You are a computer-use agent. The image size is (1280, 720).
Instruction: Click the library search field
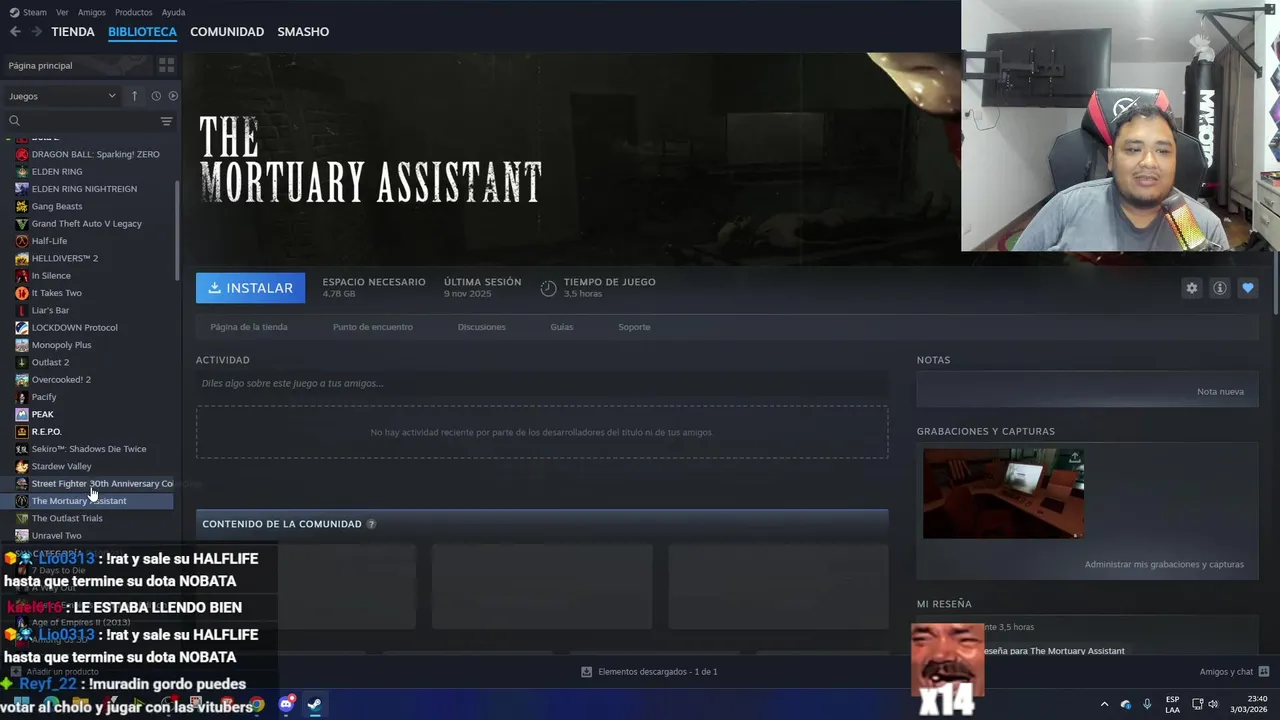click(80, 121)
